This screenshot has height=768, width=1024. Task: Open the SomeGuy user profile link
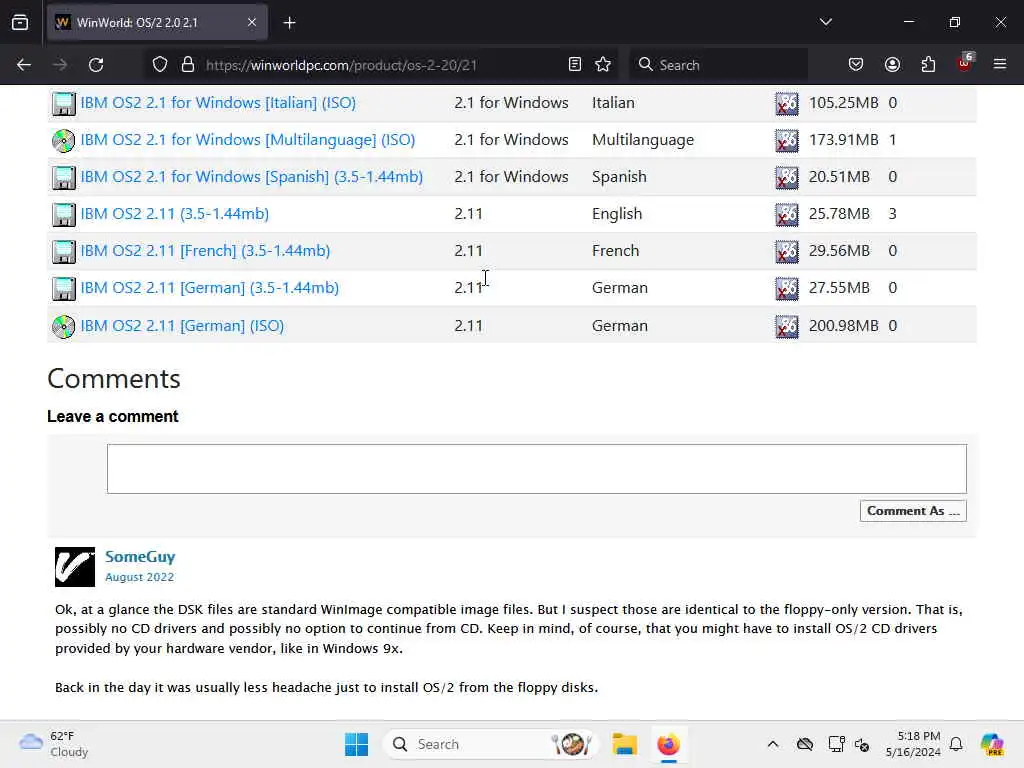pyautogui.click(x=140, y=557)
